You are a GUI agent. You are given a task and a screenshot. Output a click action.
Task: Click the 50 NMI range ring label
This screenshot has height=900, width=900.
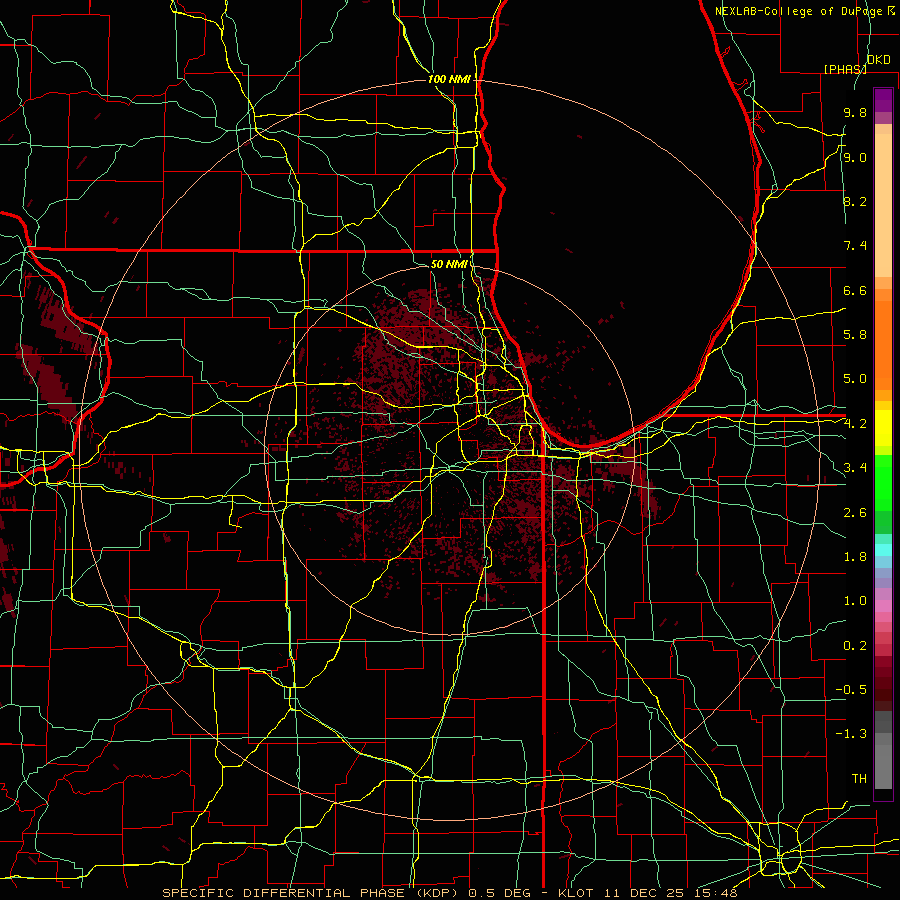click(449, 264)
